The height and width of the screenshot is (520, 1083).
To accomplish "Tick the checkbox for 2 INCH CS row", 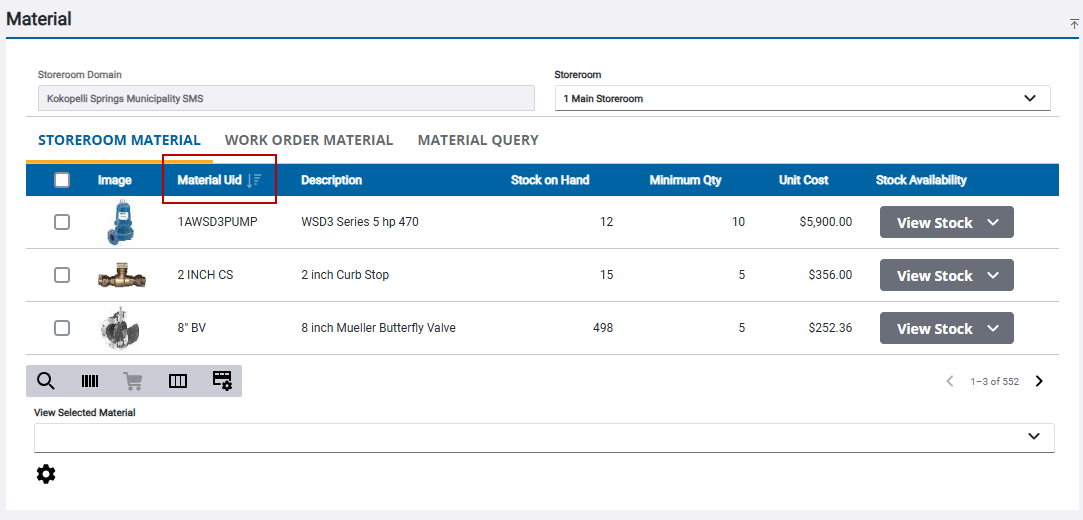I will [x=62, y=275].
